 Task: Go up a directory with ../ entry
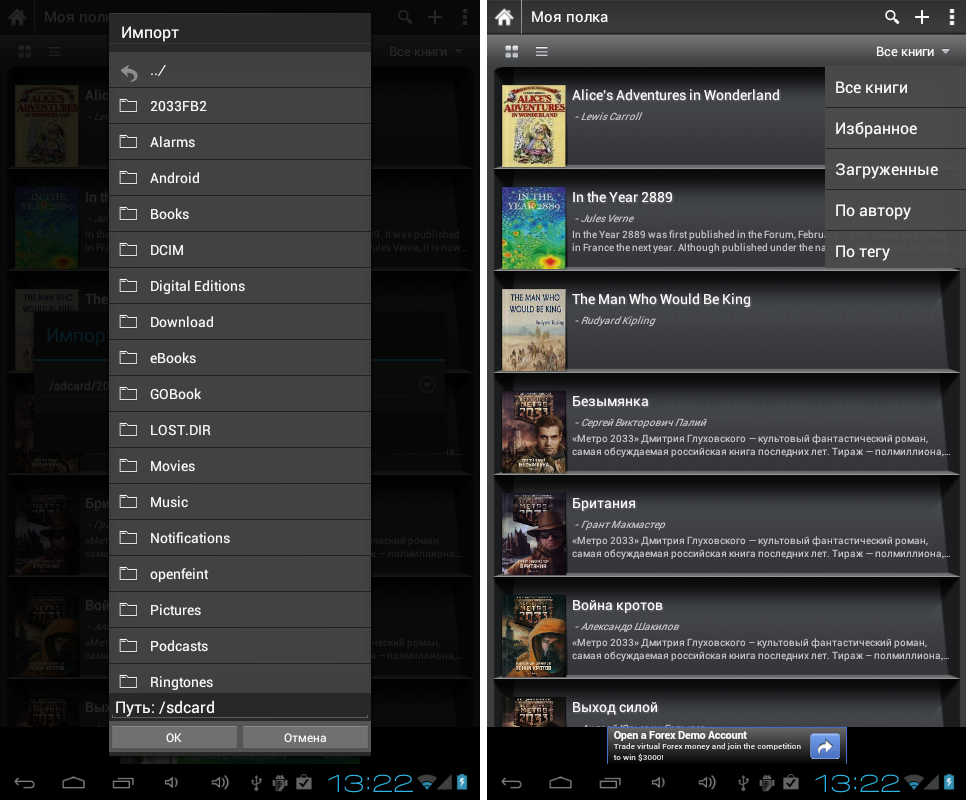click(x=240, y=70)
